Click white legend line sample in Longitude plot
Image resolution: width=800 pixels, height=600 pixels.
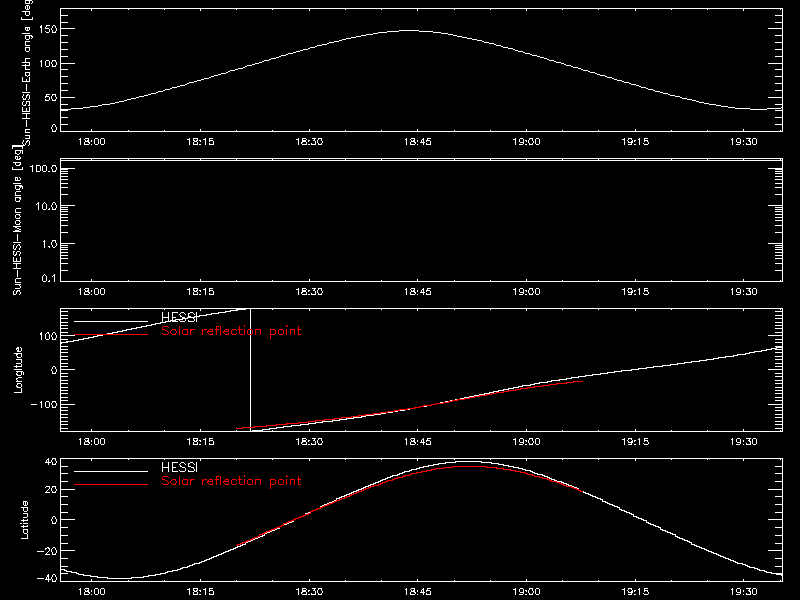111,321
